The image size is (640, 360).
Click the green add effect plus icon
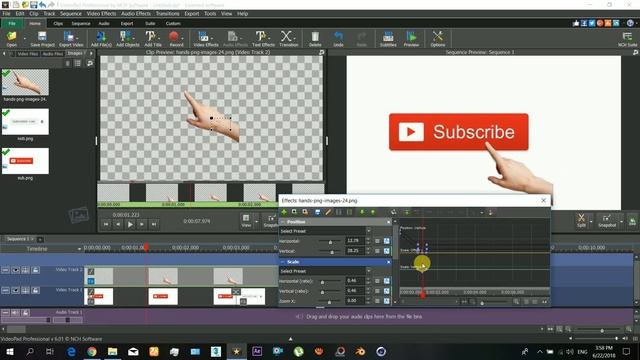click(x=284, y=212)
